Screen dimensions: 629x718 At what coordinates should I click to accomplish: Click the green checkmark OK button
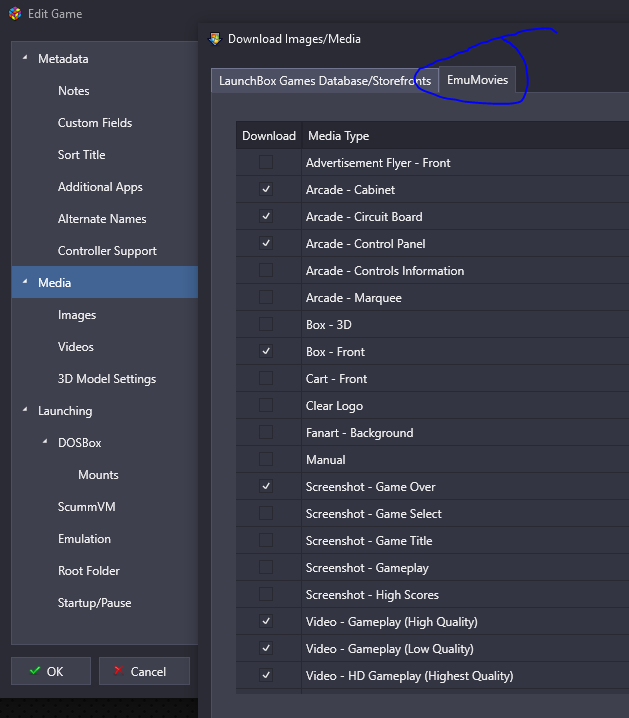pos(51,671)
